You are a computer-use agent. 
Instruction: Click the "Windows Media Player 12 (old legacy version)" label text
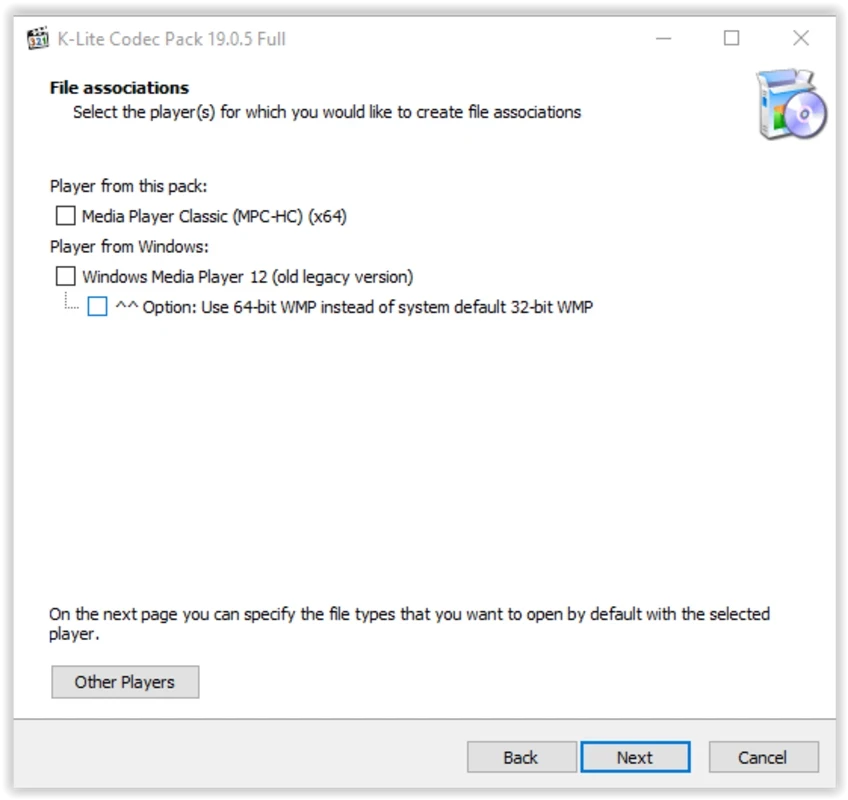(247, 276)
